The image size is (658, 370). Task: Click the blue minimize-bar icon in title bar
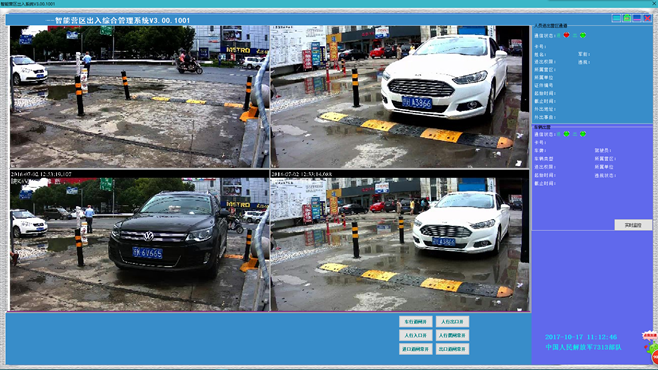(637, 18)
